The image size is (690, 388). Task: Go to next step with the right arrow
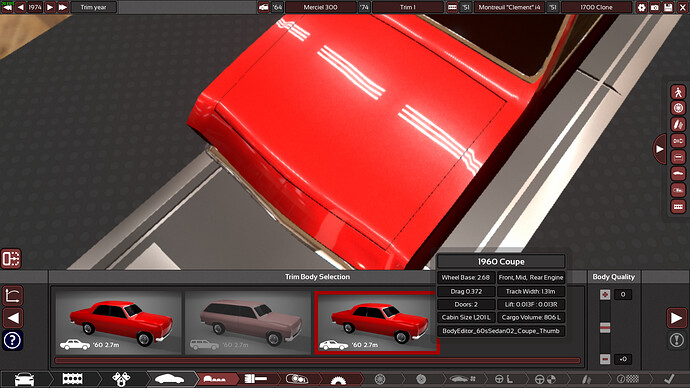(x=676, y=318)
